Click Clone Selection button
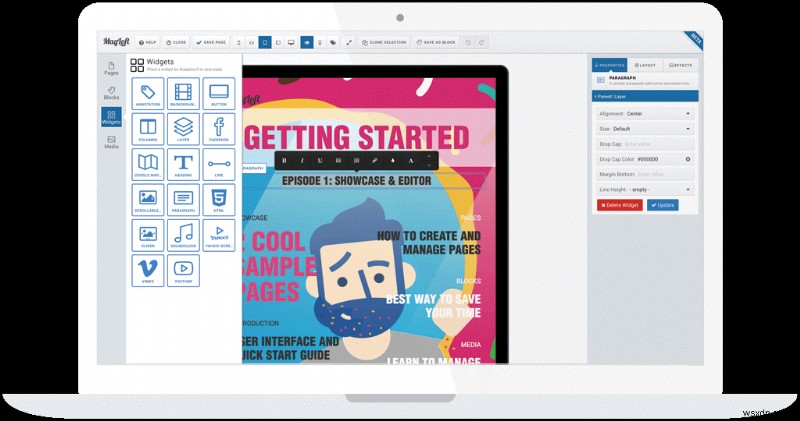The height and width of the screenshot is (421, 800). 384,42
